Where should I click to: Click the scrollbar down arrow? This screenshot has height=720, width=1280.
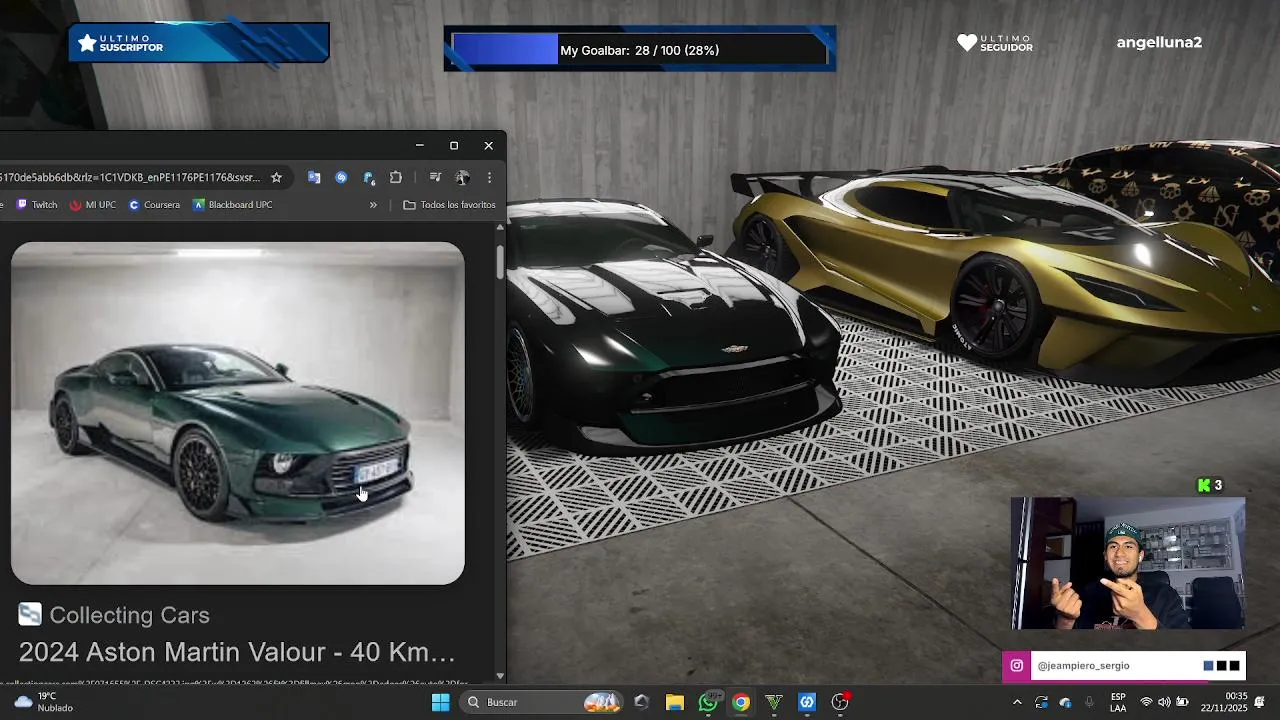pos(500,677)
